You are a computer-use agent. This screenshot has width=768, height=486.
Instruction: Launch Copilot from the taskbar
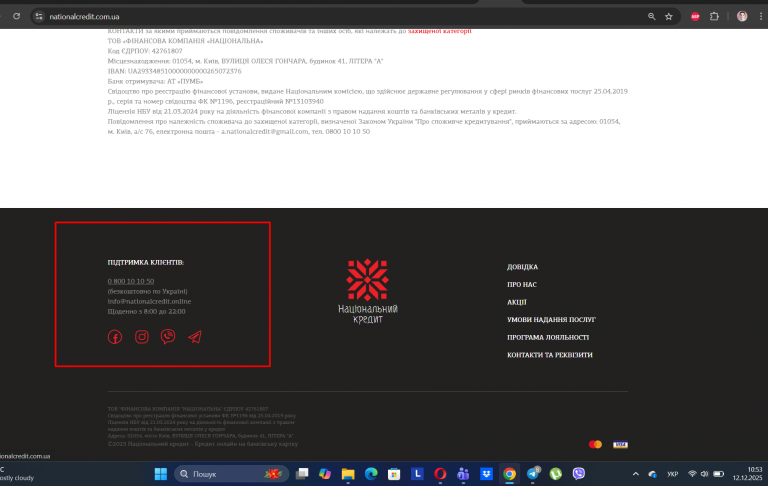click(325, 474)
